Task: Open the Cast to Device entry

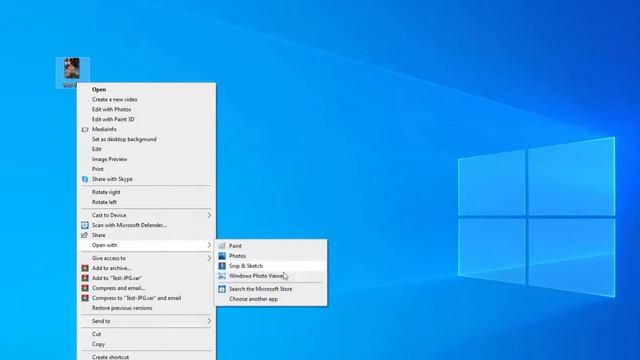Action: point(146,215)
